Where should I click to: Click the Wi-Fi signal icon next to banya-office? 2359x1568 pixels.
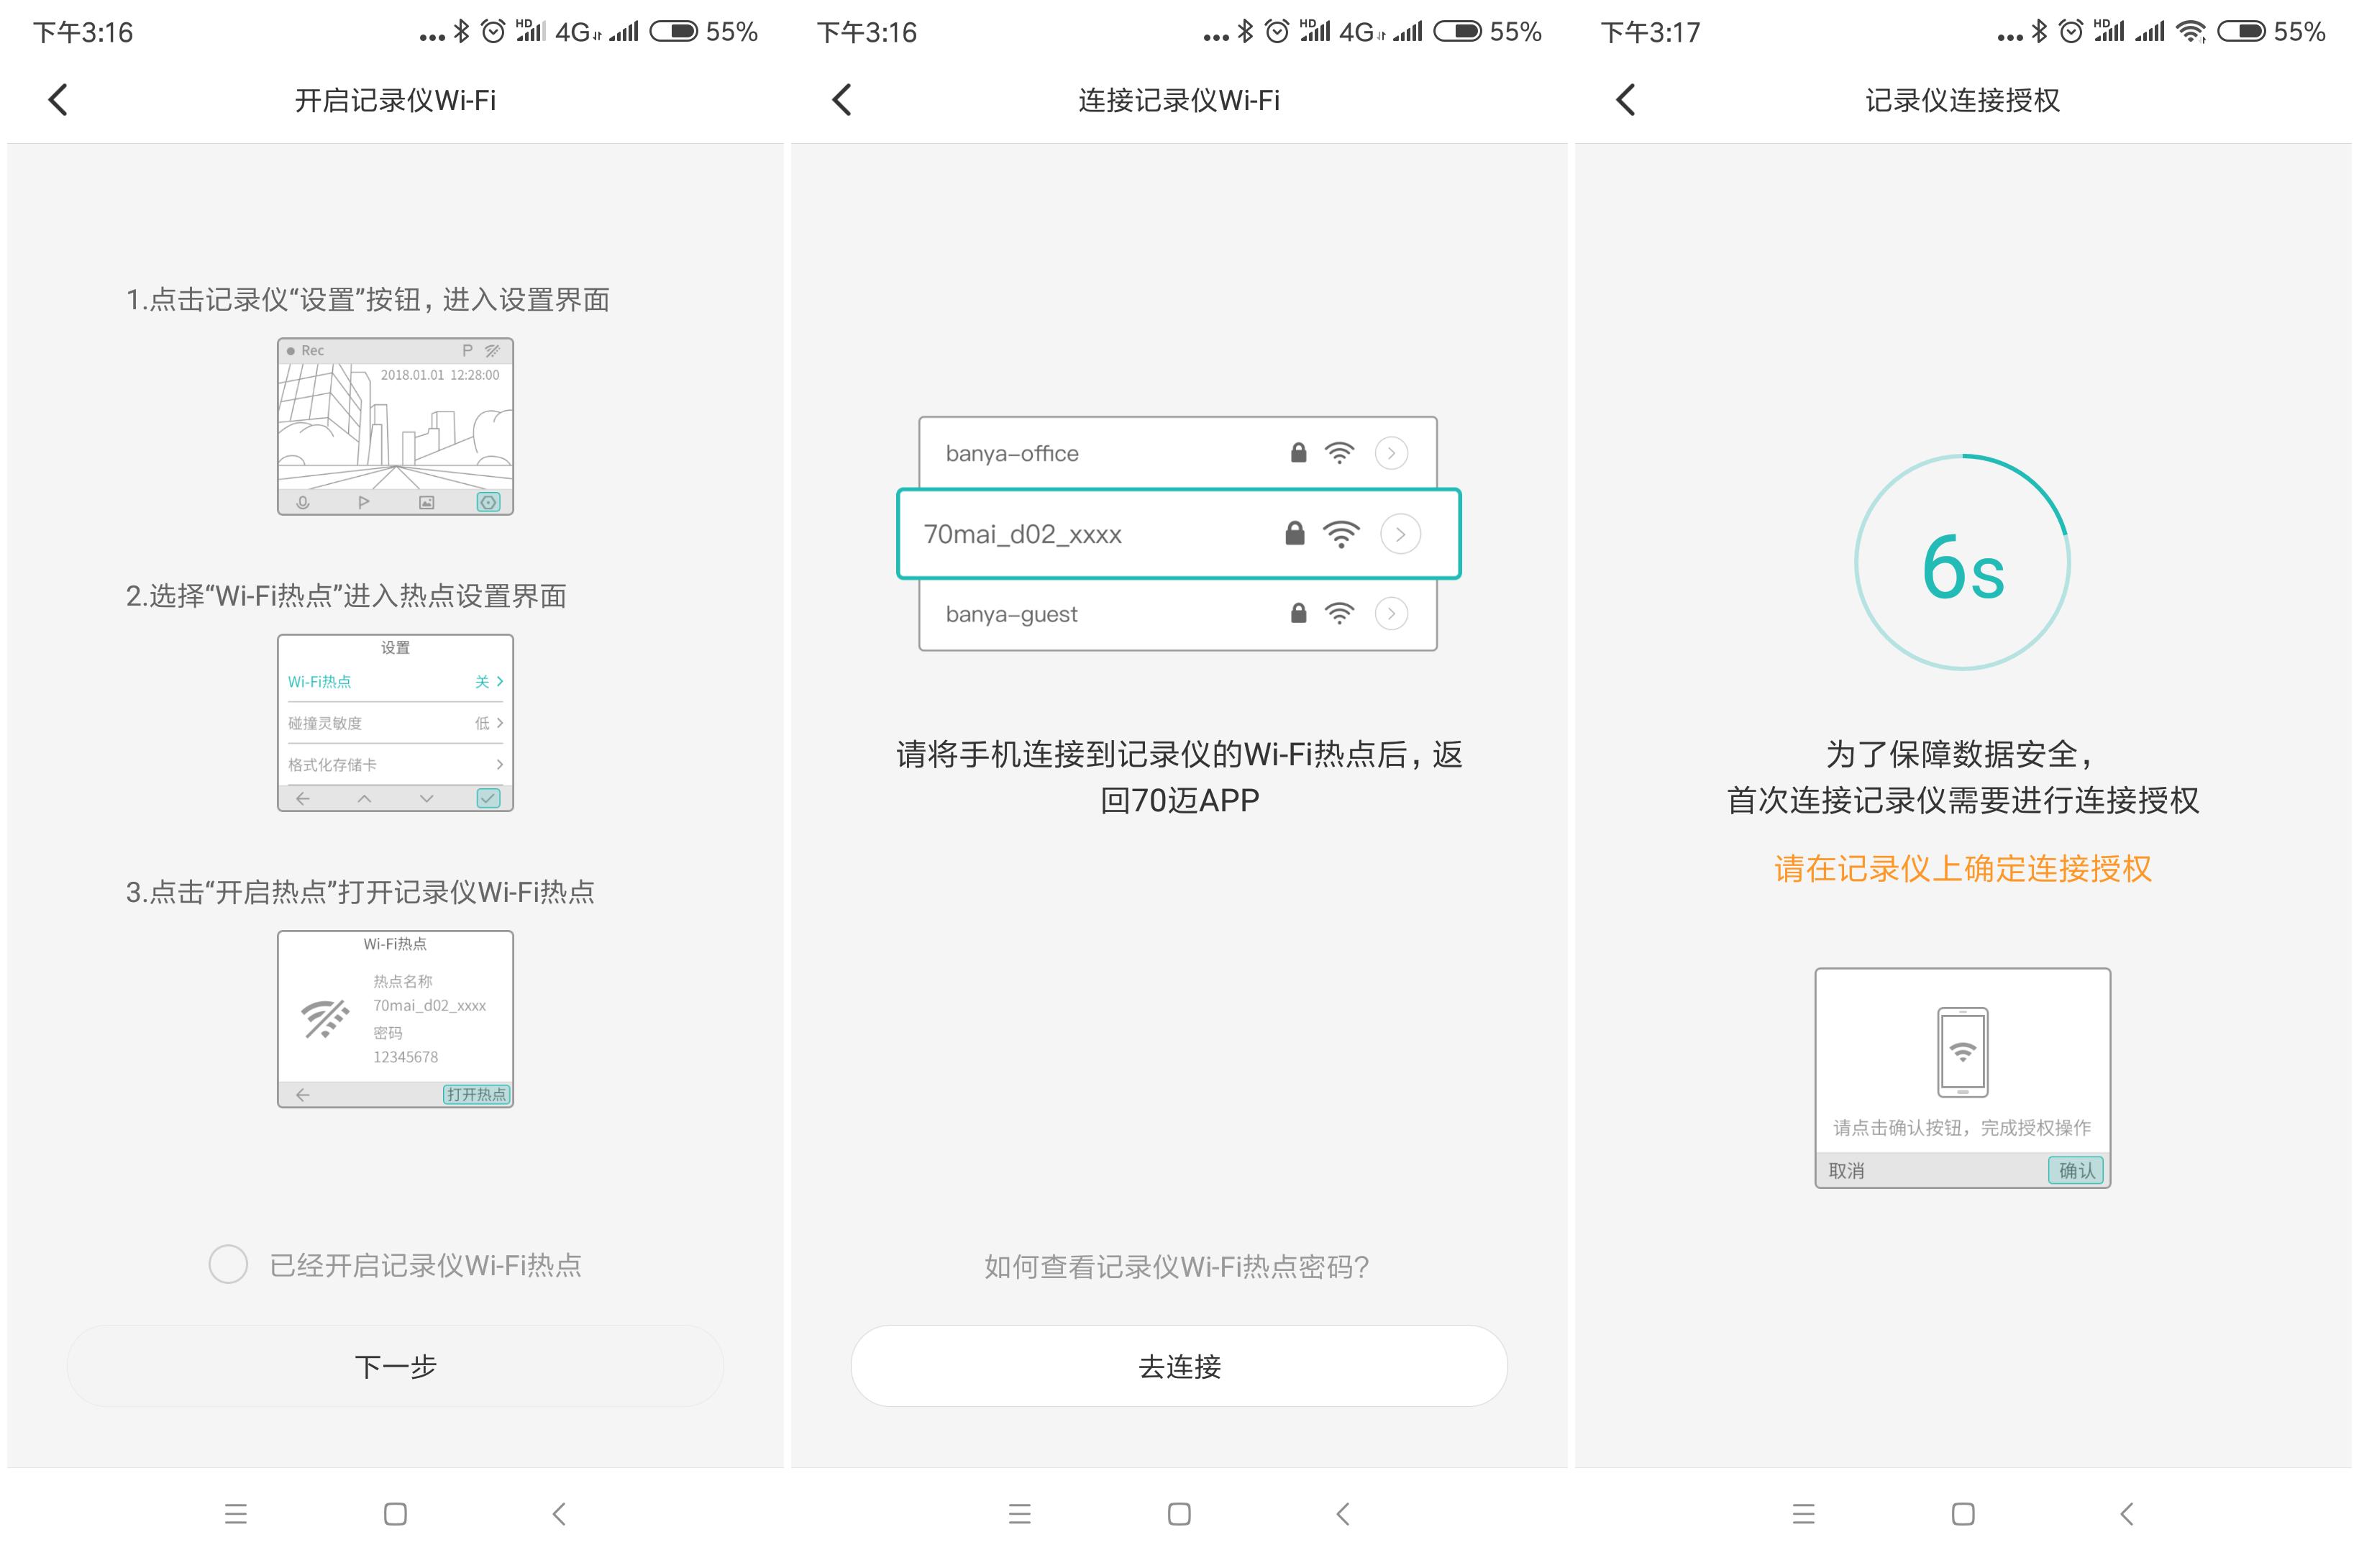click(x=1340, y=452)
